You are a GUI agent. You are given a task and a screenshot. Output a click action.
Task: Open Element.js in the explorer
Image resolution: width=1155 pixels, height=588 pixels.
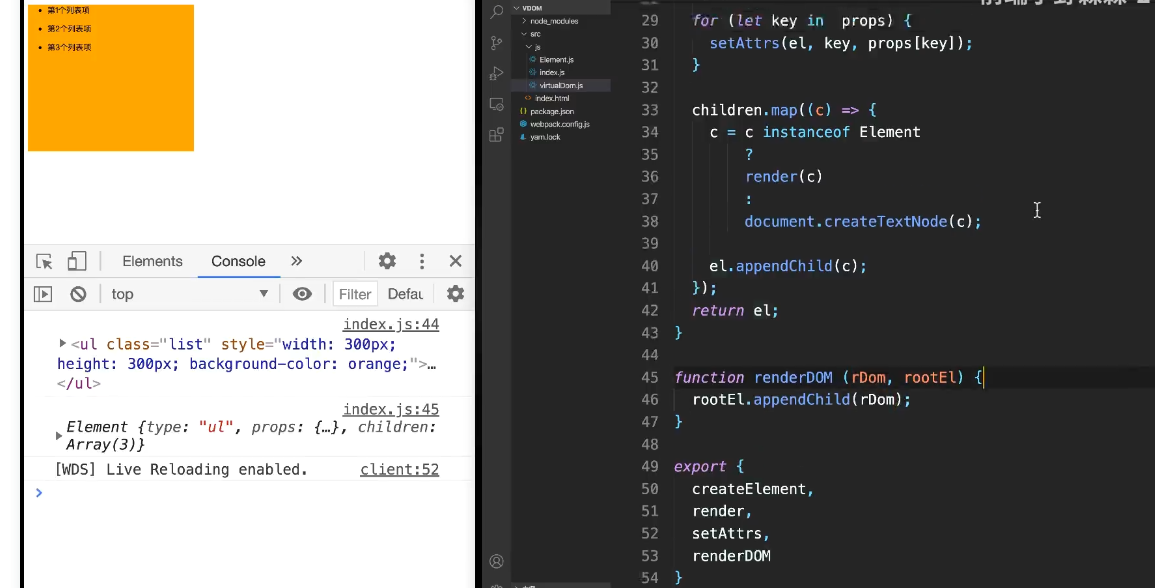pyautogui.click(x=556, y=60)
